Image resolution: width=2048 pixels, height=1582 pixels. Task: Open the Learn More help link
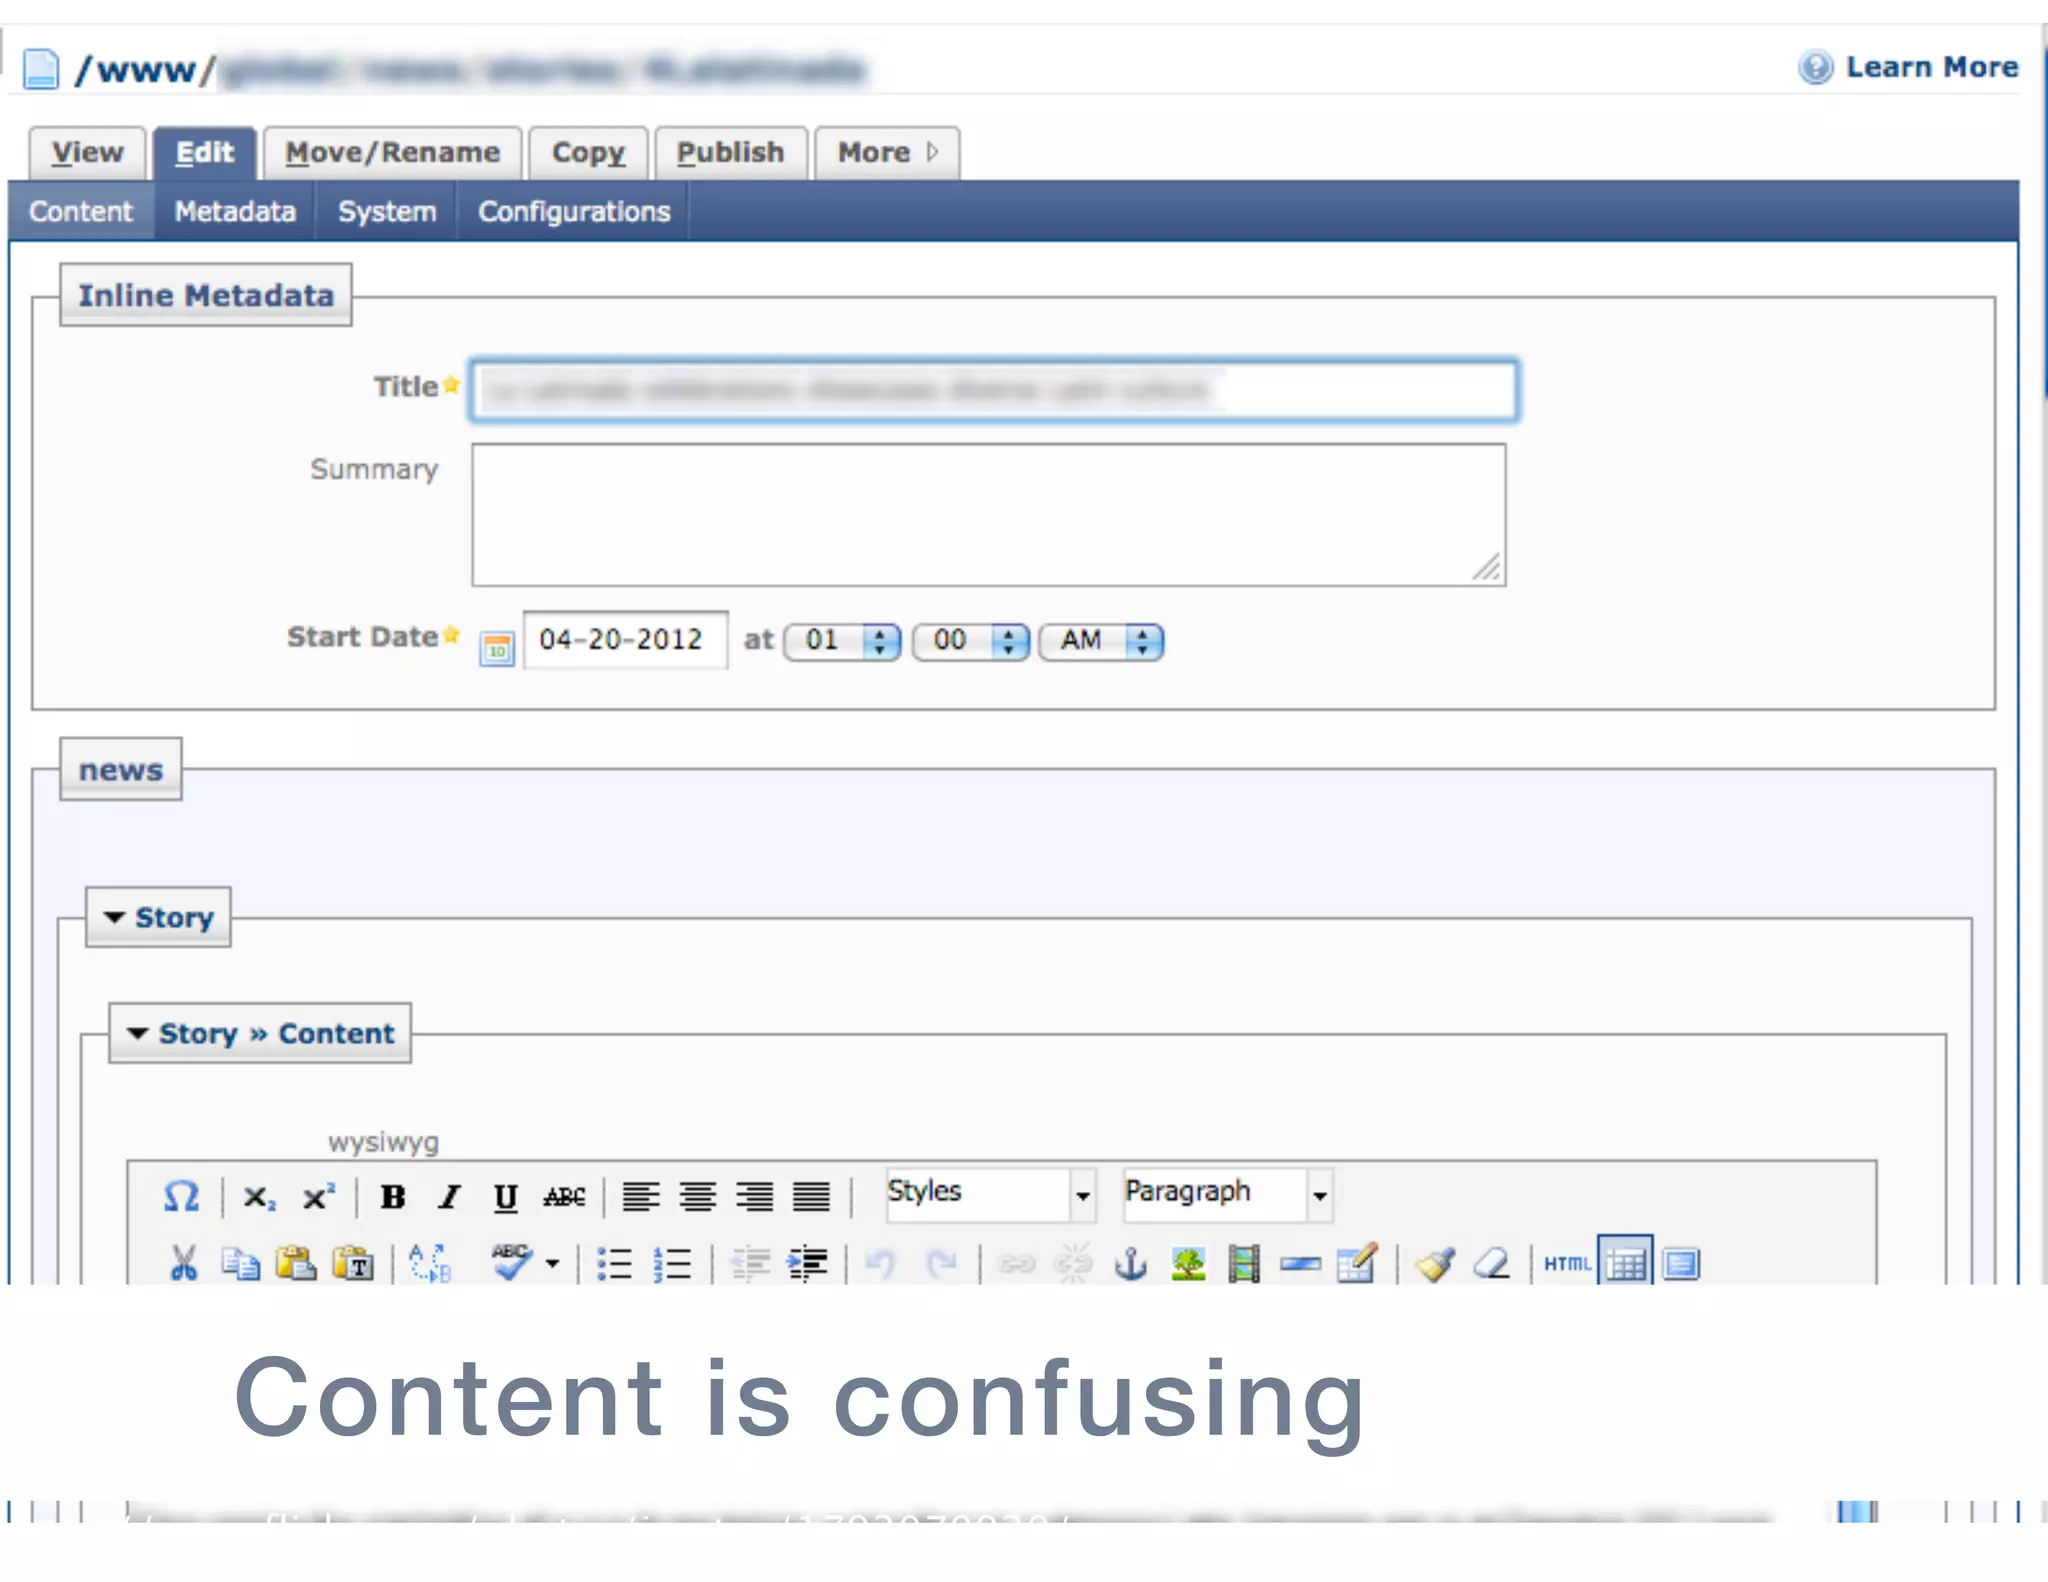pyautogui.click(x=1909, y=67)
